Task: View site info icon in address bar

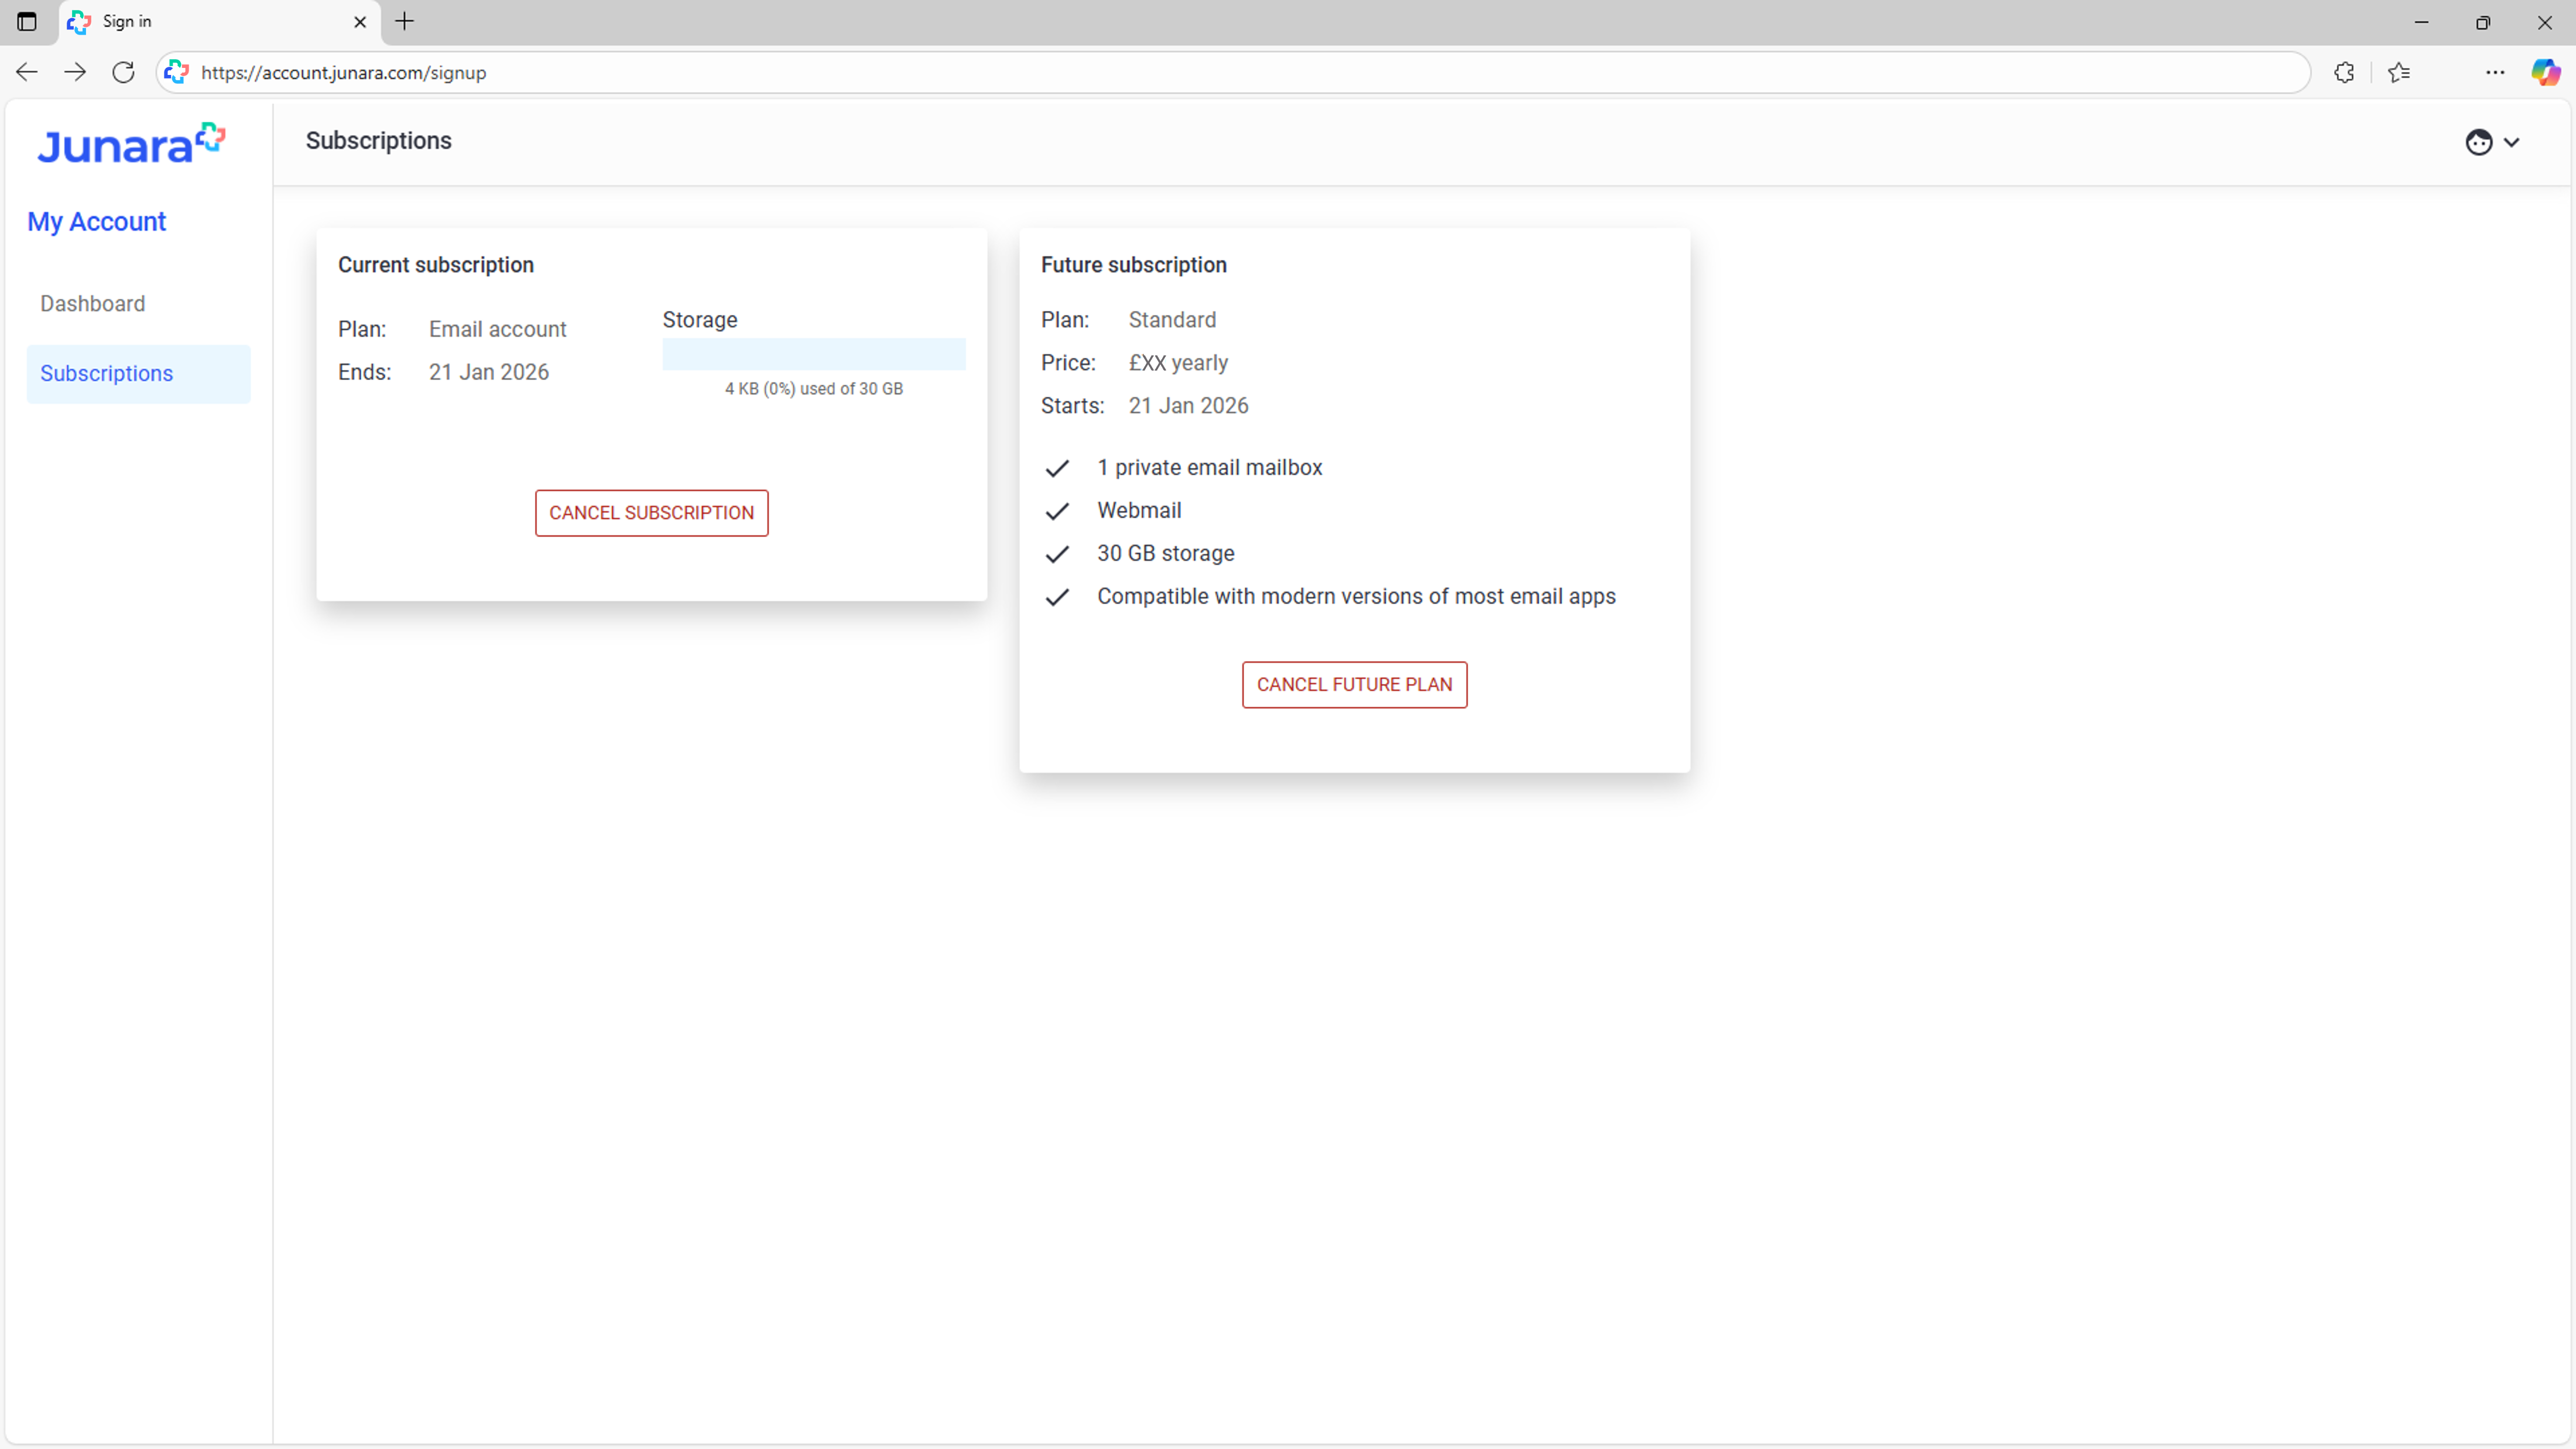Action: coord(177,72)
